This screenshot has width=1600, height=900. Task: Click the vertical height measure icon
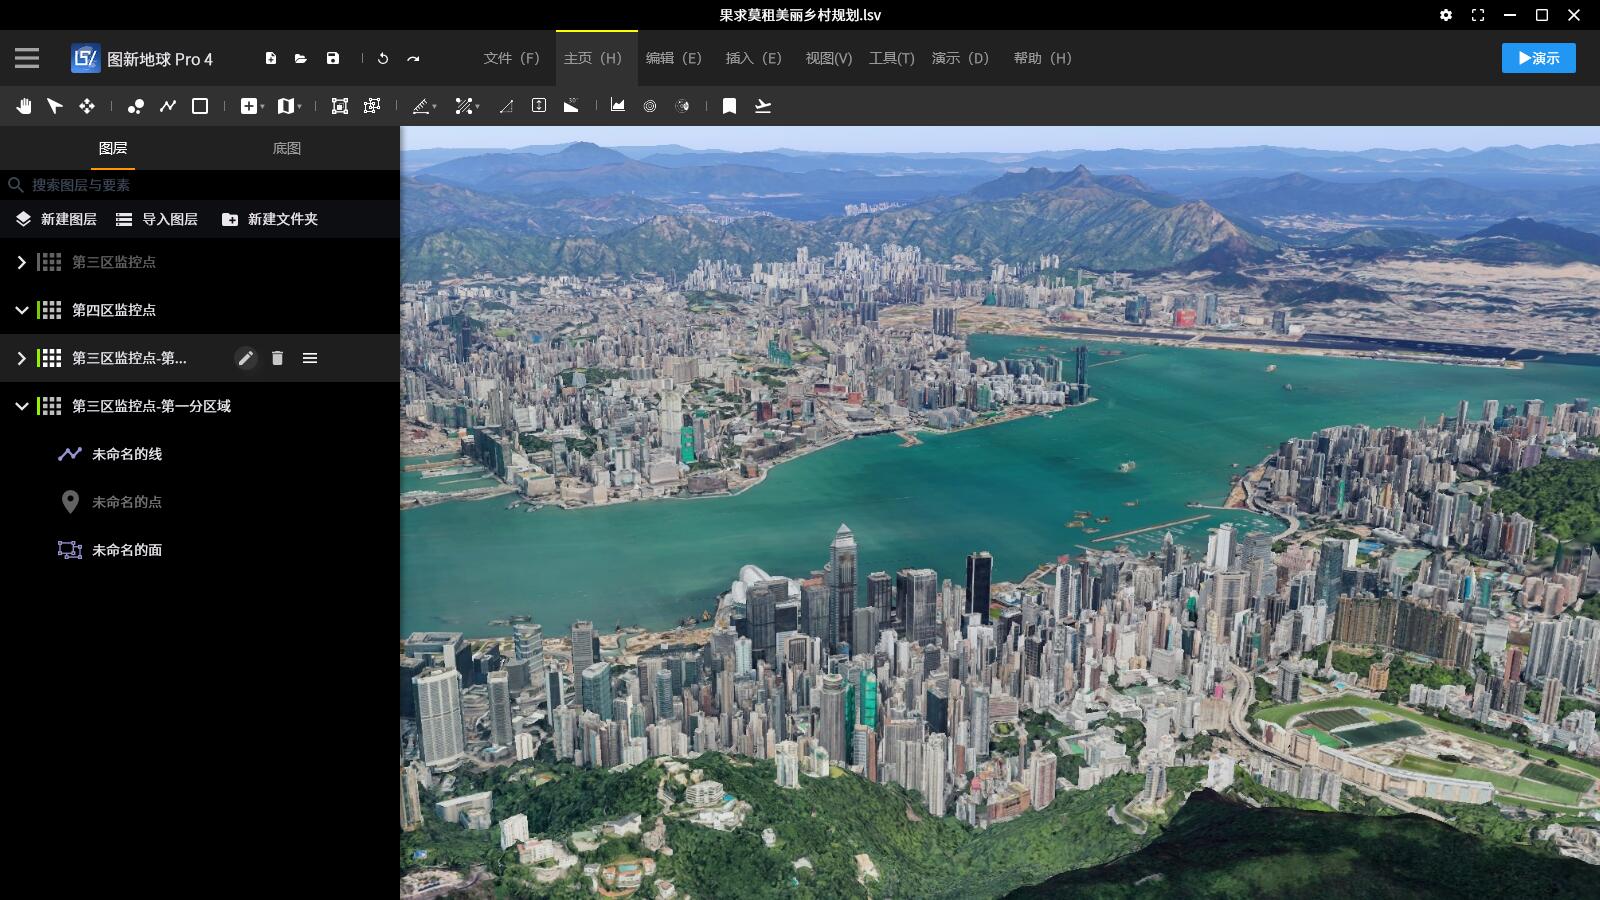click(x=539, y=105)
